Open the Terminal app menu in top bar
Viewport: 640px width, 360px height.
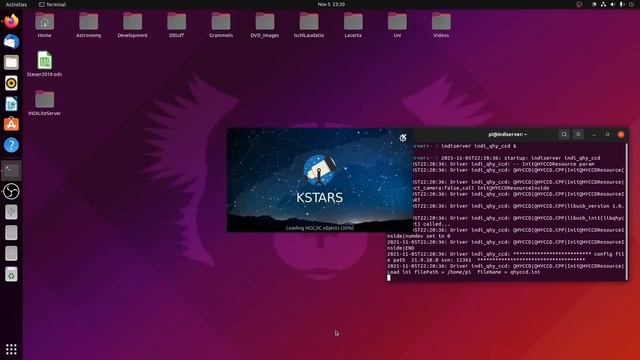(x=52, y=4)
